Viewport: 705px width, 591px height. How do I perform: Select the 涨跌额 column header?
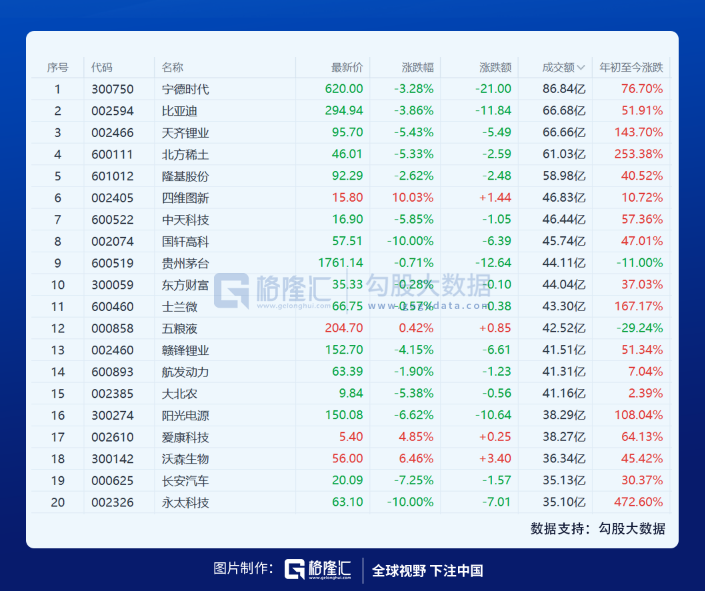pos(495,67)
